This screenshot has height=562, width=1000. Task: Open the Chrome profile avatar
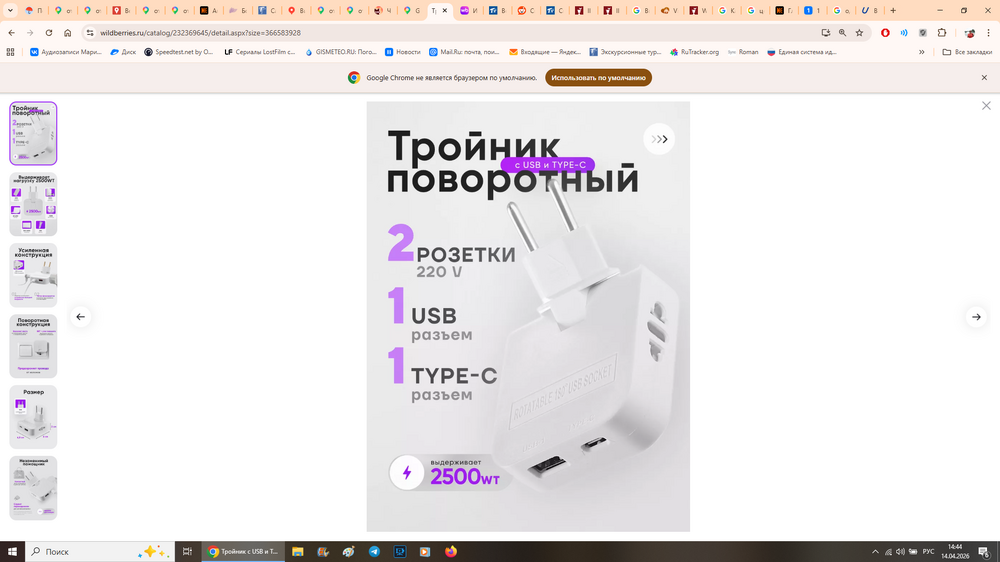click(x=969, y=33)
